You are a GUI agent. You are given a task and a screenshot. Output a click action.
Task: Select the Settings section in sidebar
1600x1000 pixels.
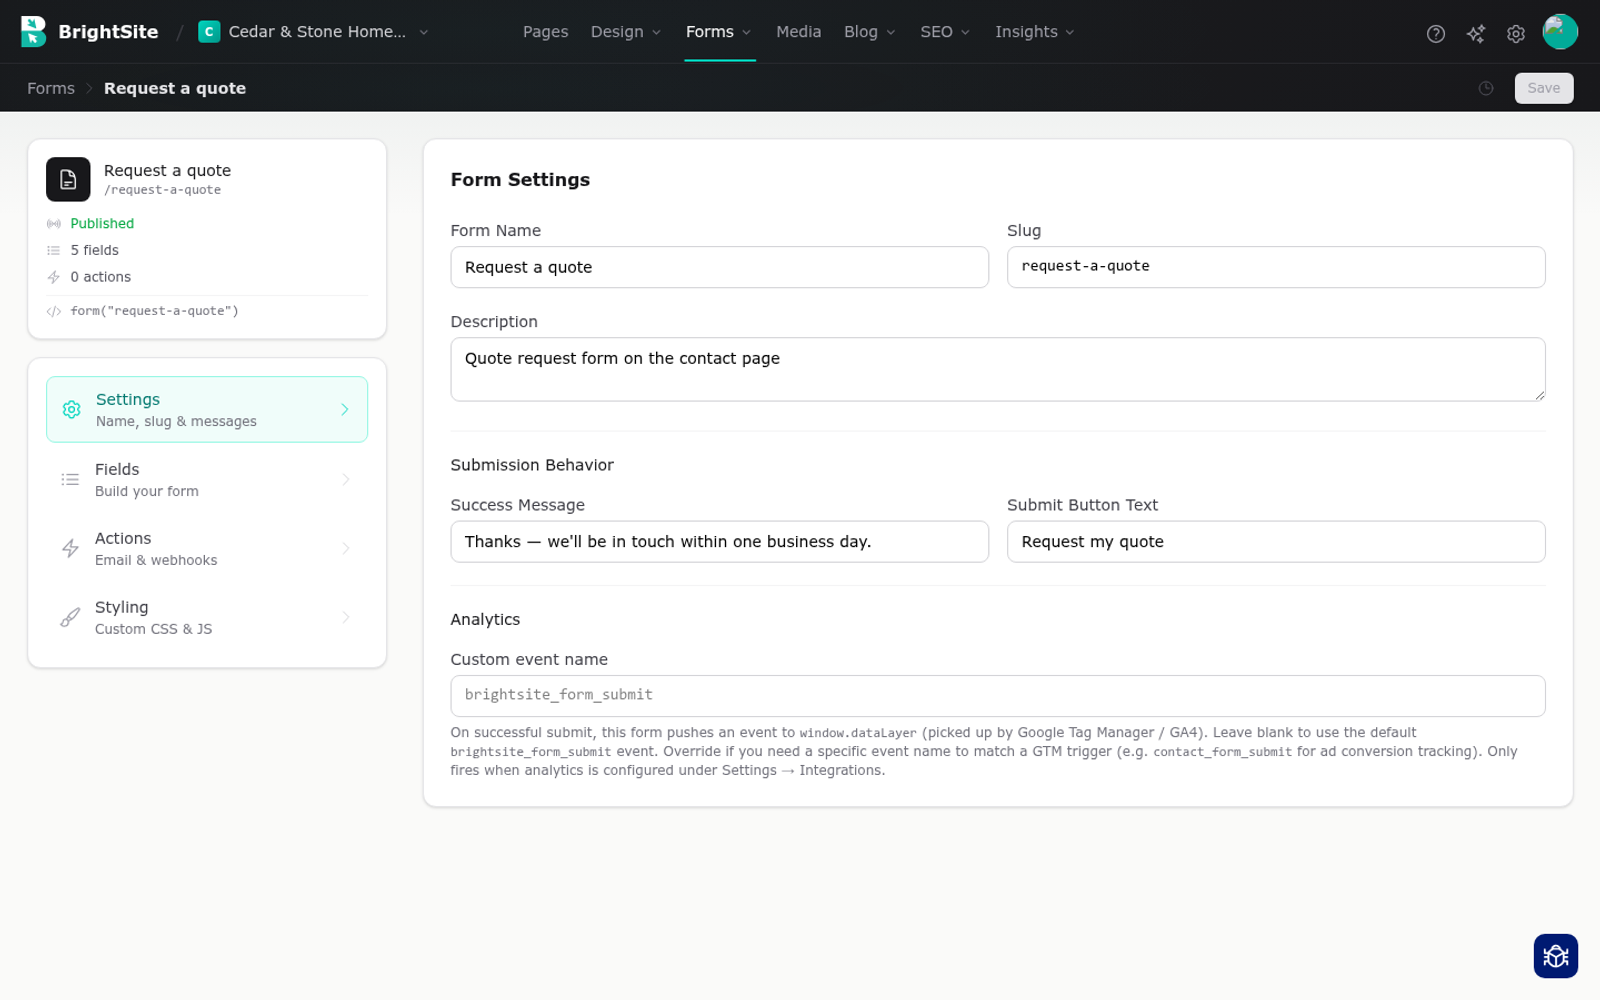[x=207, y=409]
